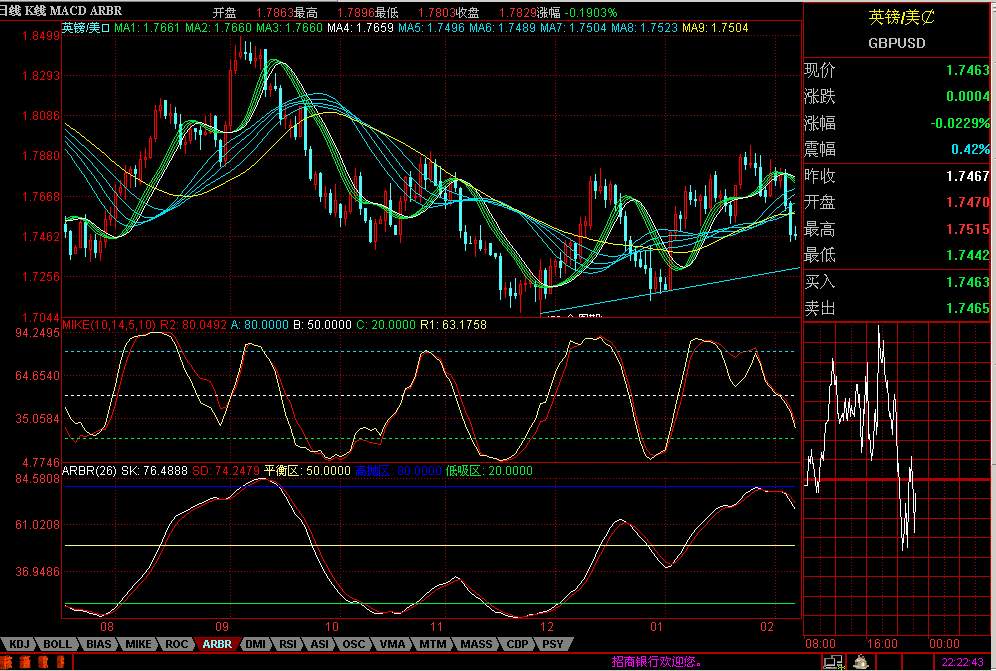Image resolution: width=996 pixels, height=671 pixels.
Task: Click the 卖出 value 1.7465
Action: tap(967, 309)
